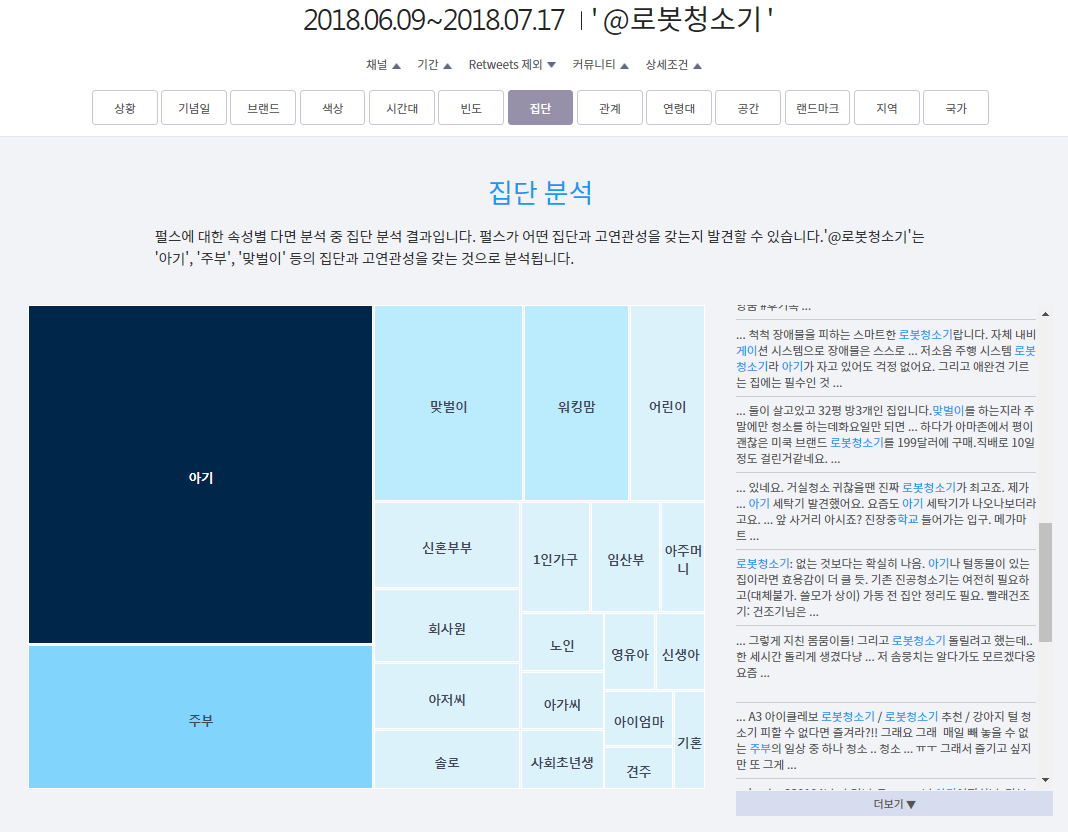The image size is (1068, 832).
Task: Go to the 시간대 tab
Action: point(402,108)
